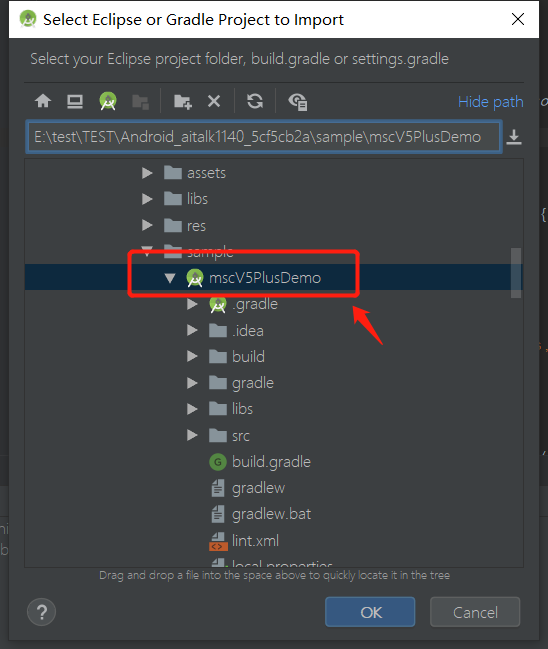Collapse the mscV5PlusDemo project node

170,278
